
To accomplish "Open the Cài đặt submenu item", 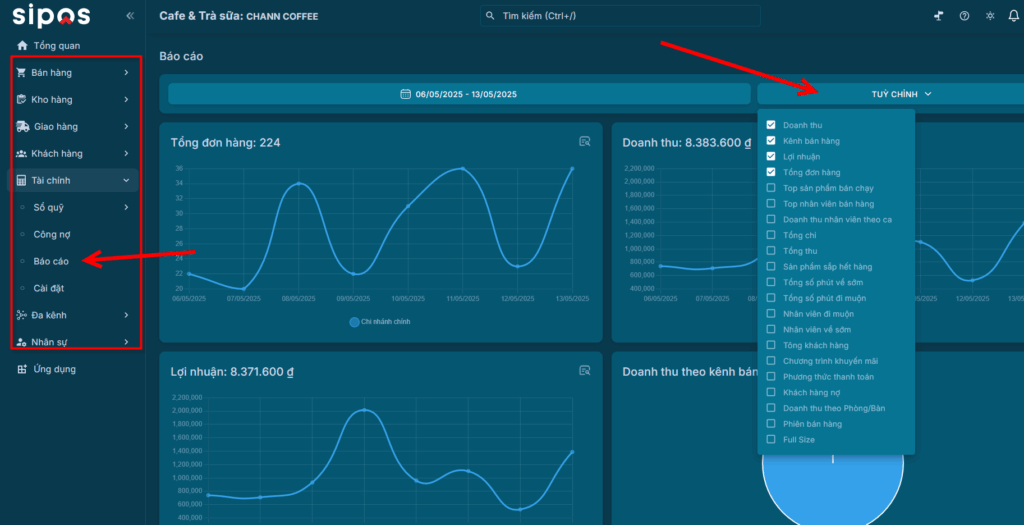I will (x=49, y=288).
